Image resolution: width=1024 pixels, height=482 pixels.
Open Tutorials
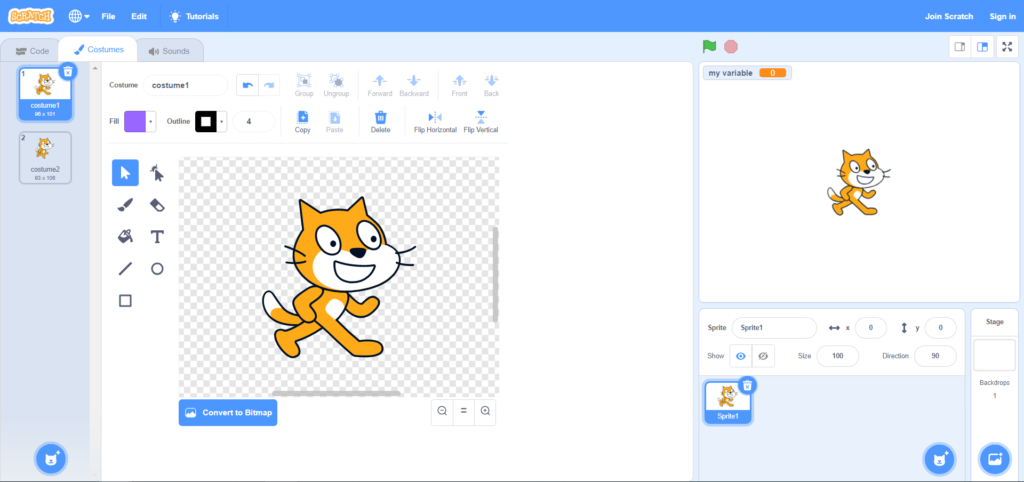click(194, 16)
